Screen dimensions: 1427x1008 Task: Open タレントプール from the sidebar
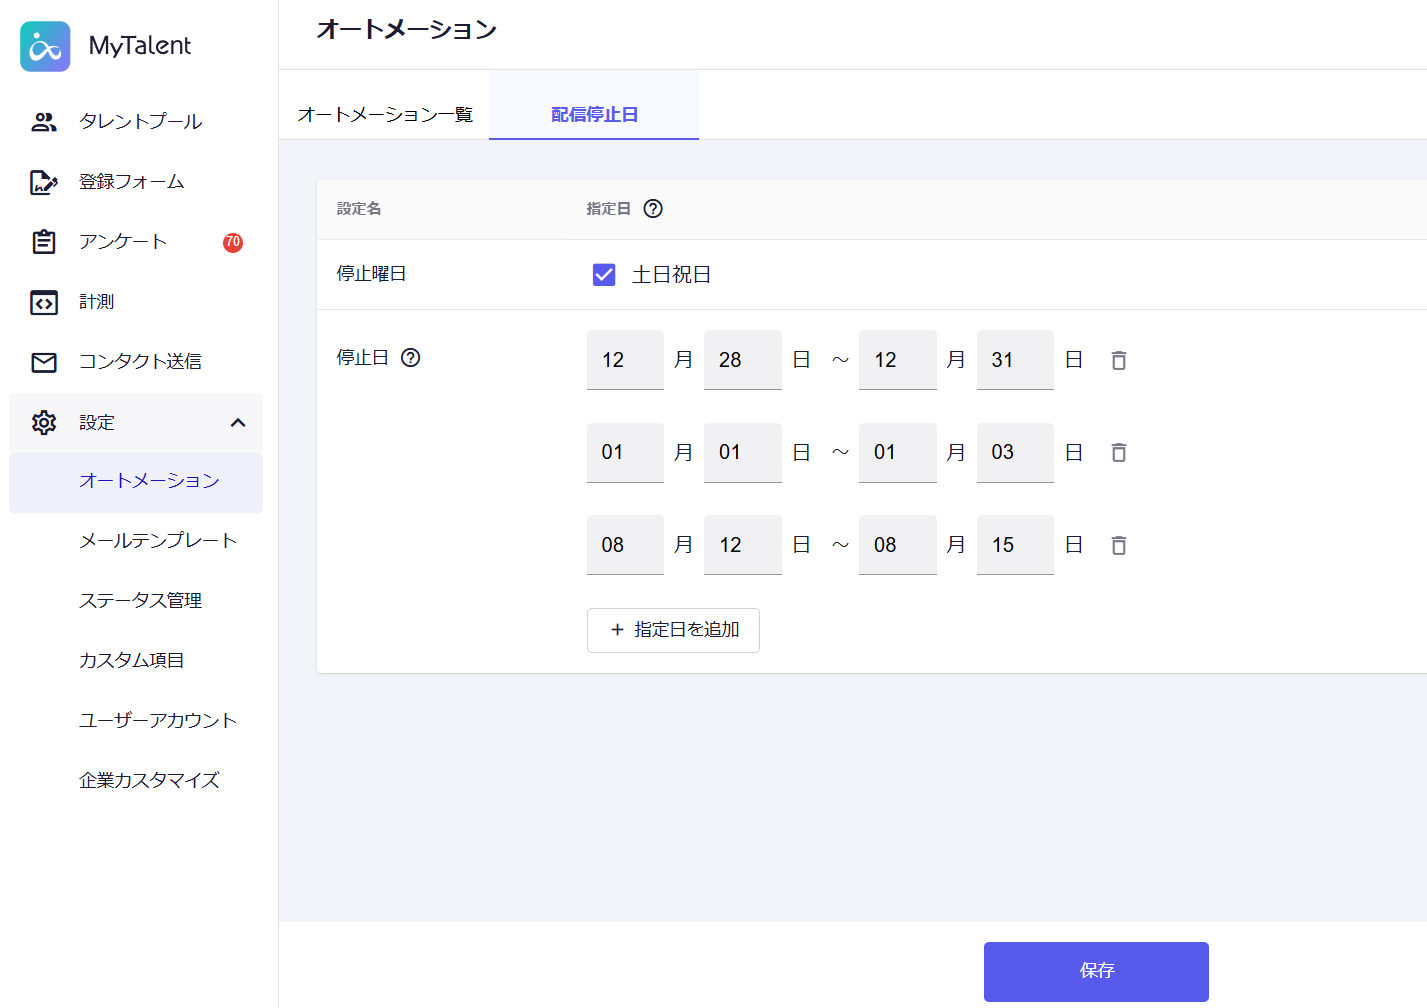pos(140,122)
